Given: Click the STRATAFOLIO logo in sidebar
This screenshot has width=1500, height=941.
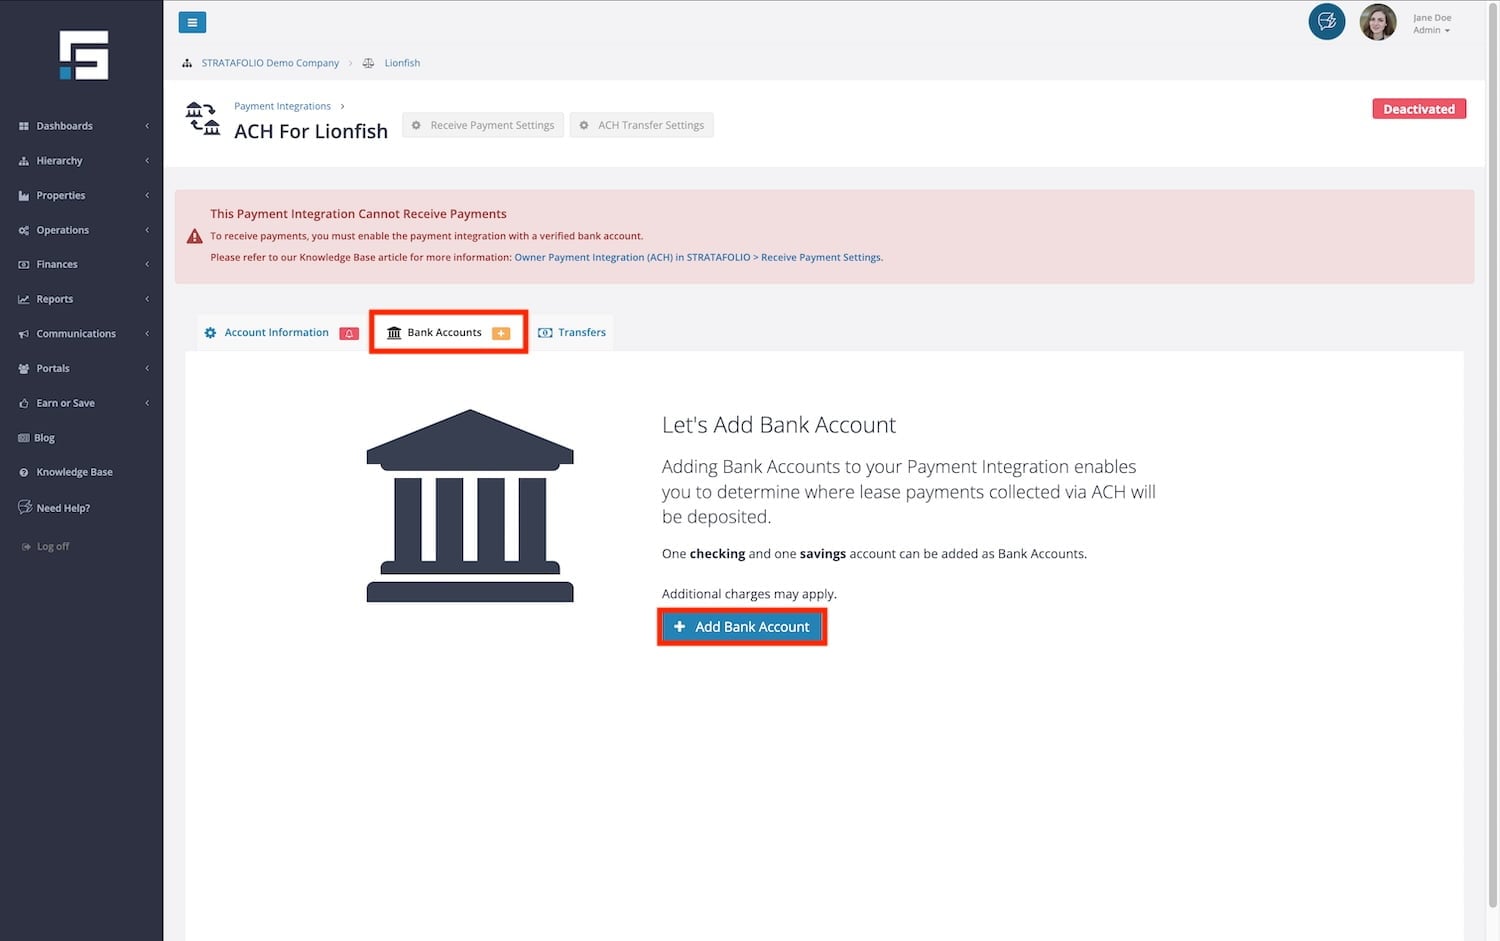Looking at the screenshot, I should pyautogui.click(x=83, y=55).
